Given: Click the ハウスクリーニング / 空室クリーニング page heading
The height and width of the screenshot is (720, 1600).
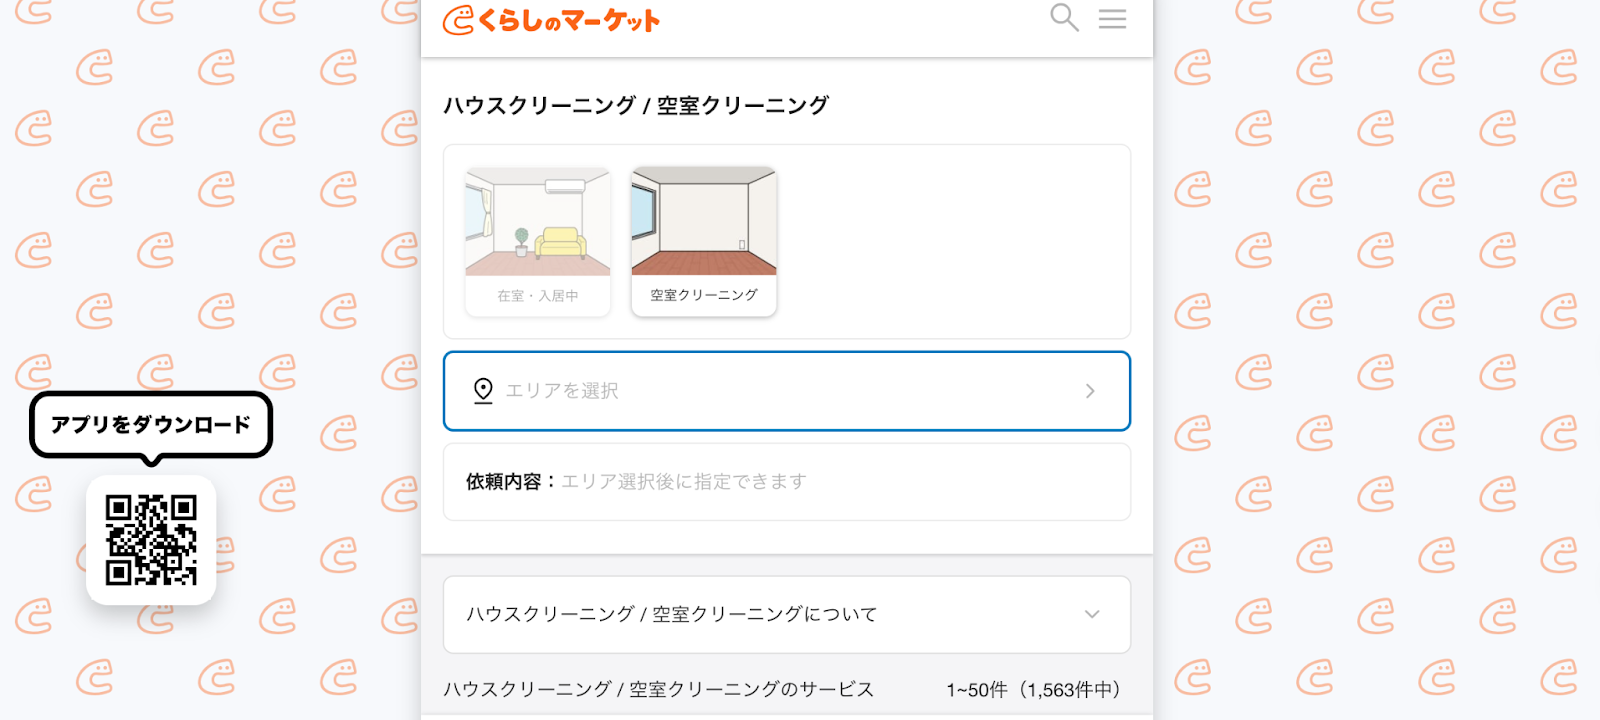Looking at the screenshot, I should click(636, 105).
